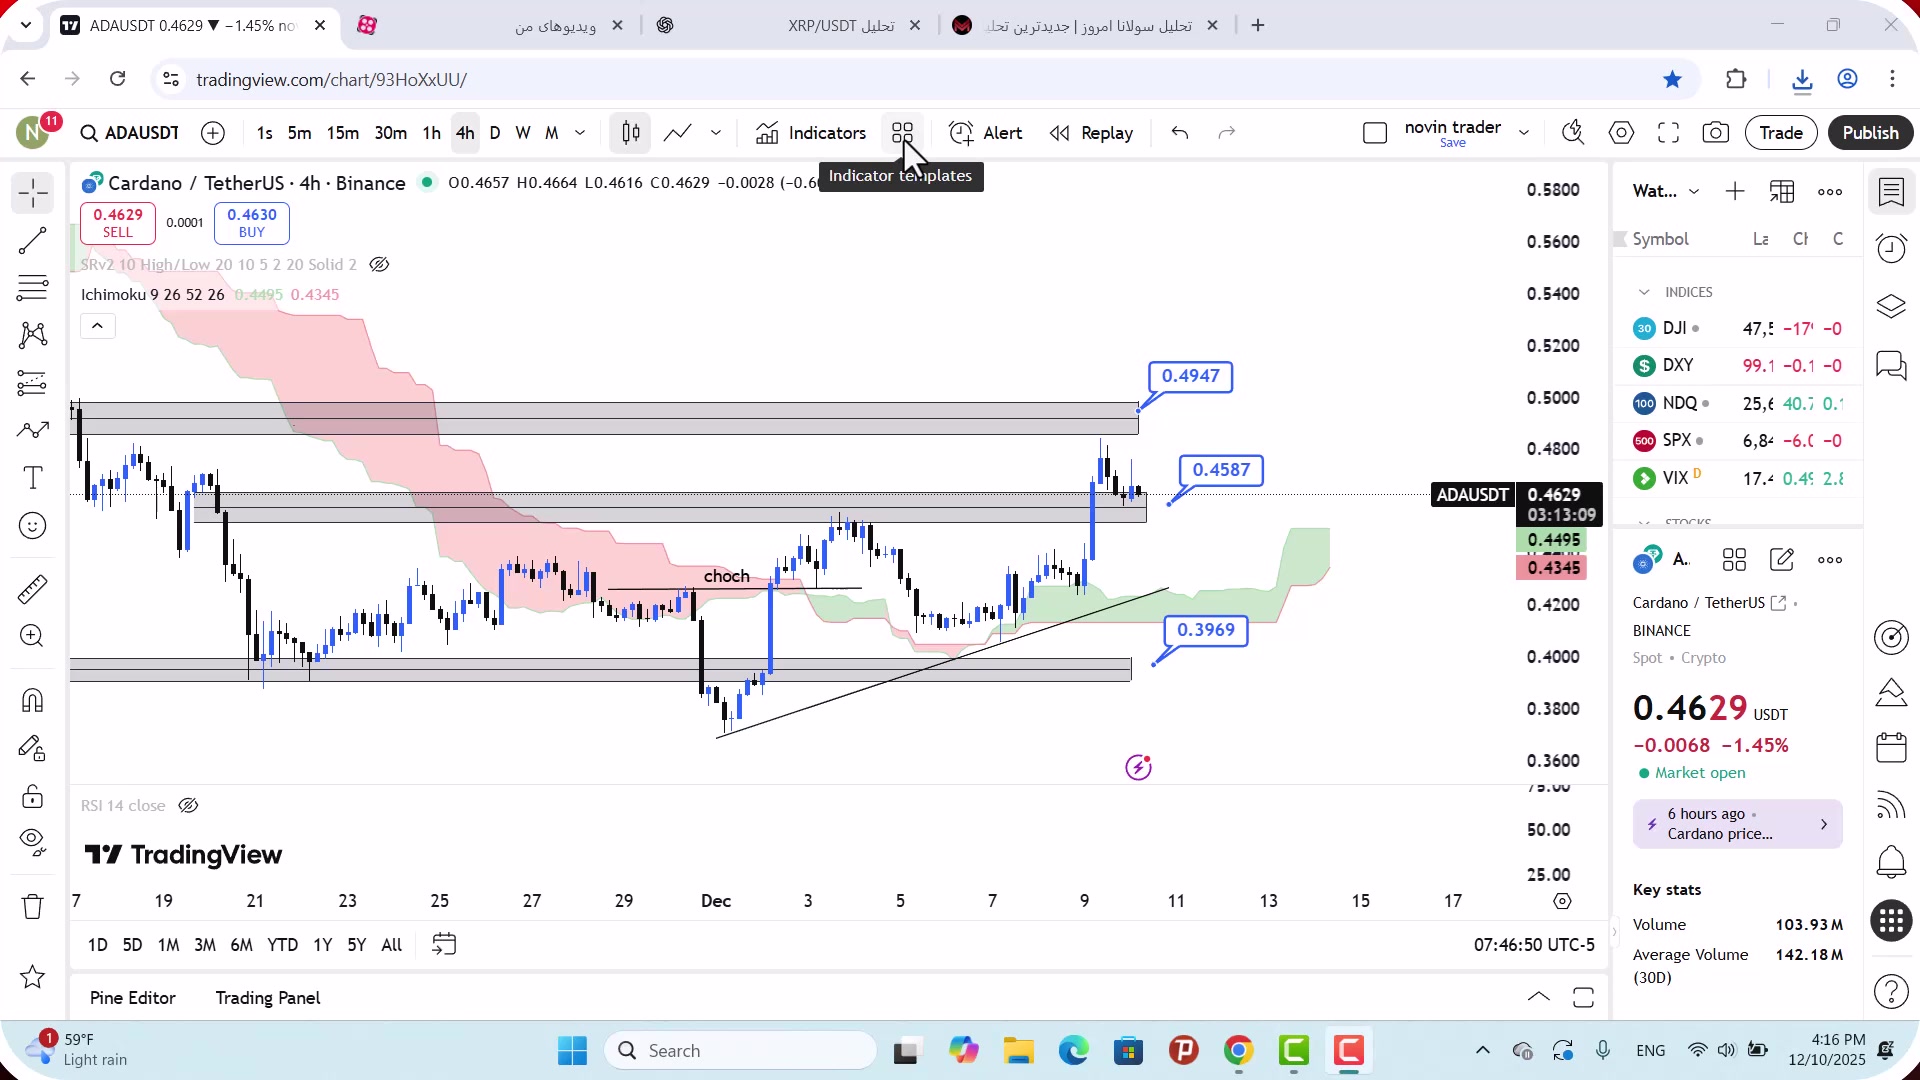Select the brush drawing tool
Screen dimensions: 1920x1080
33,430
